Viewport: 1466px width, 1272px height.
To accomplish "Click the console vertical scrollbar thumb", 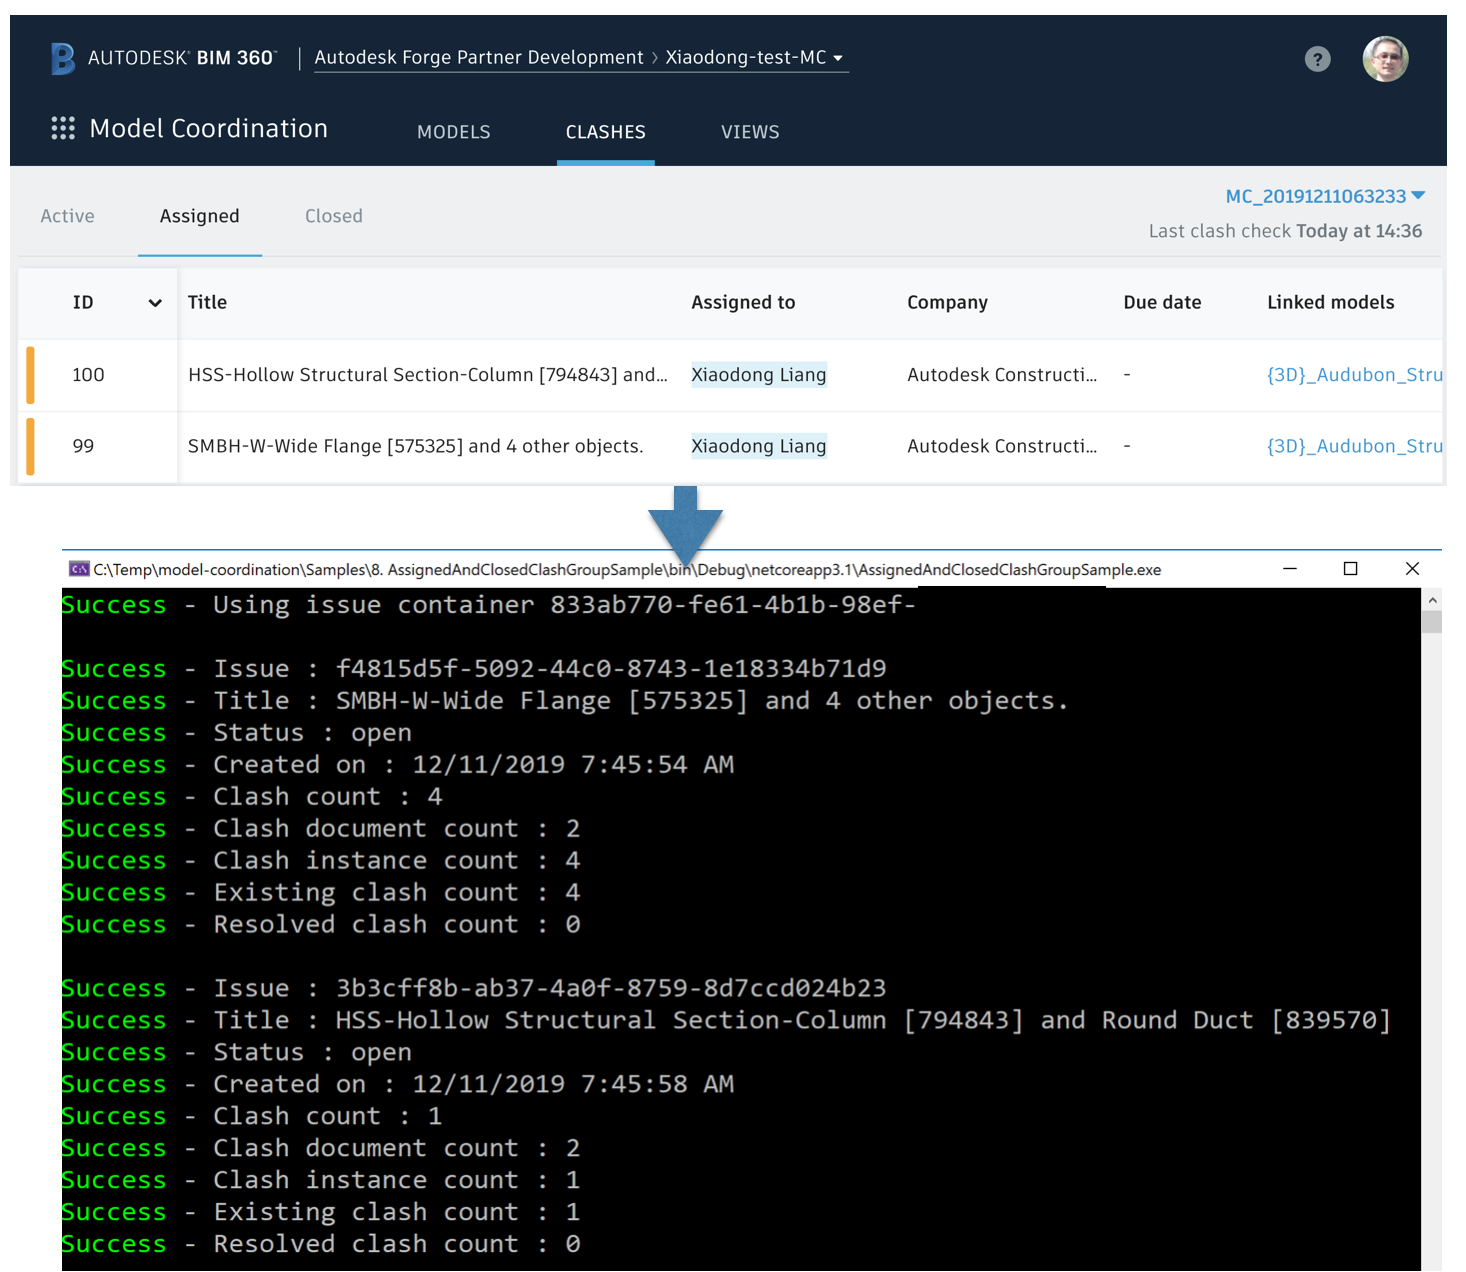I will 1432,622.
